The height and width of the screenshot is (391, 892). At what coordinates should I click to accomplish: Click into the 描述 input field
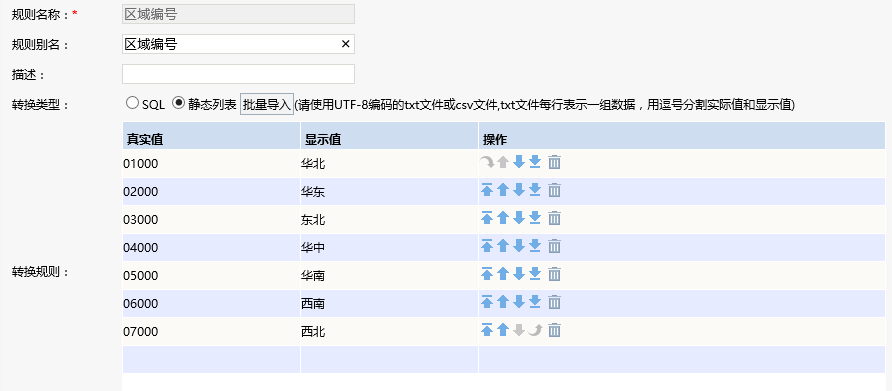[x=238, y=74]
